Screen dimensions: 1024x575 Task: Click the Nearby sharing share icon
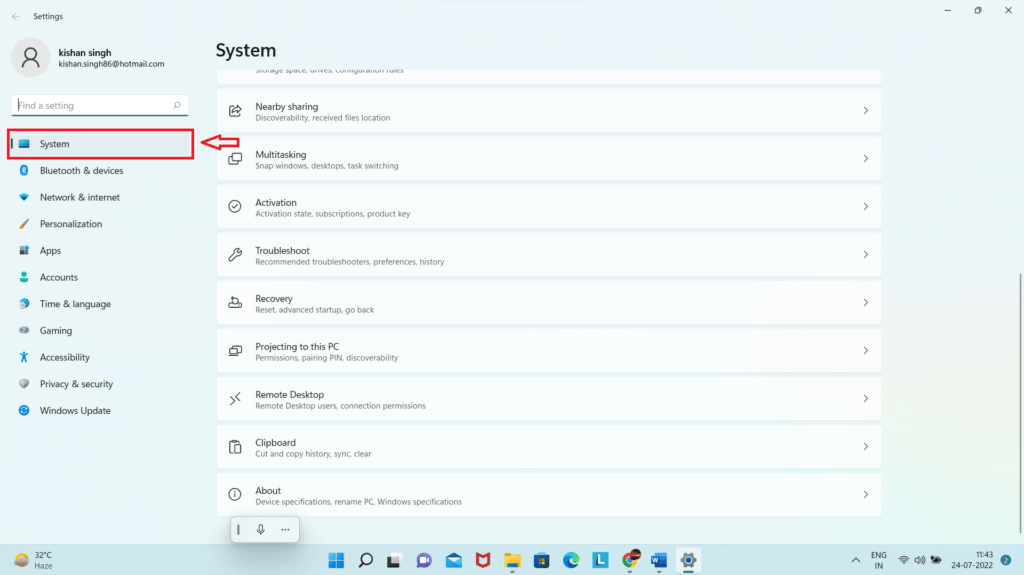(x=235, y=111)
